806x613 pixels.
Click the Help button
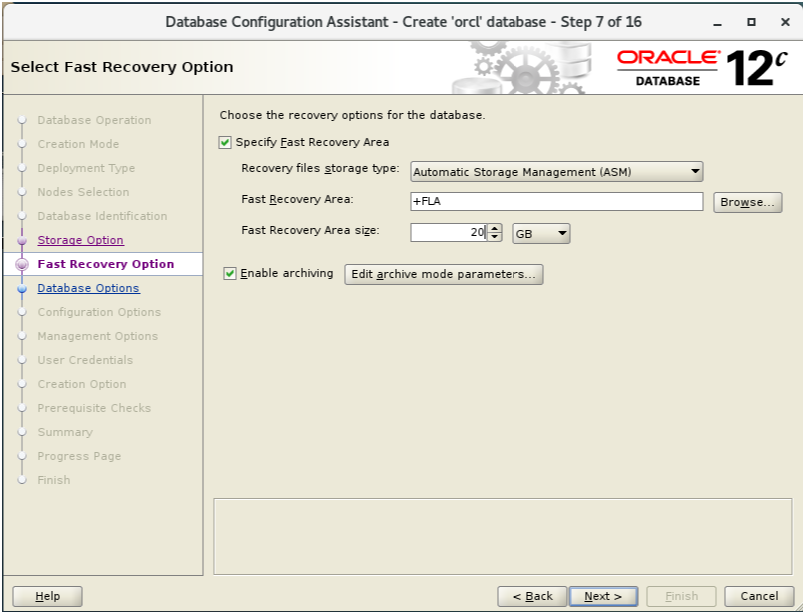click(47, 596)
